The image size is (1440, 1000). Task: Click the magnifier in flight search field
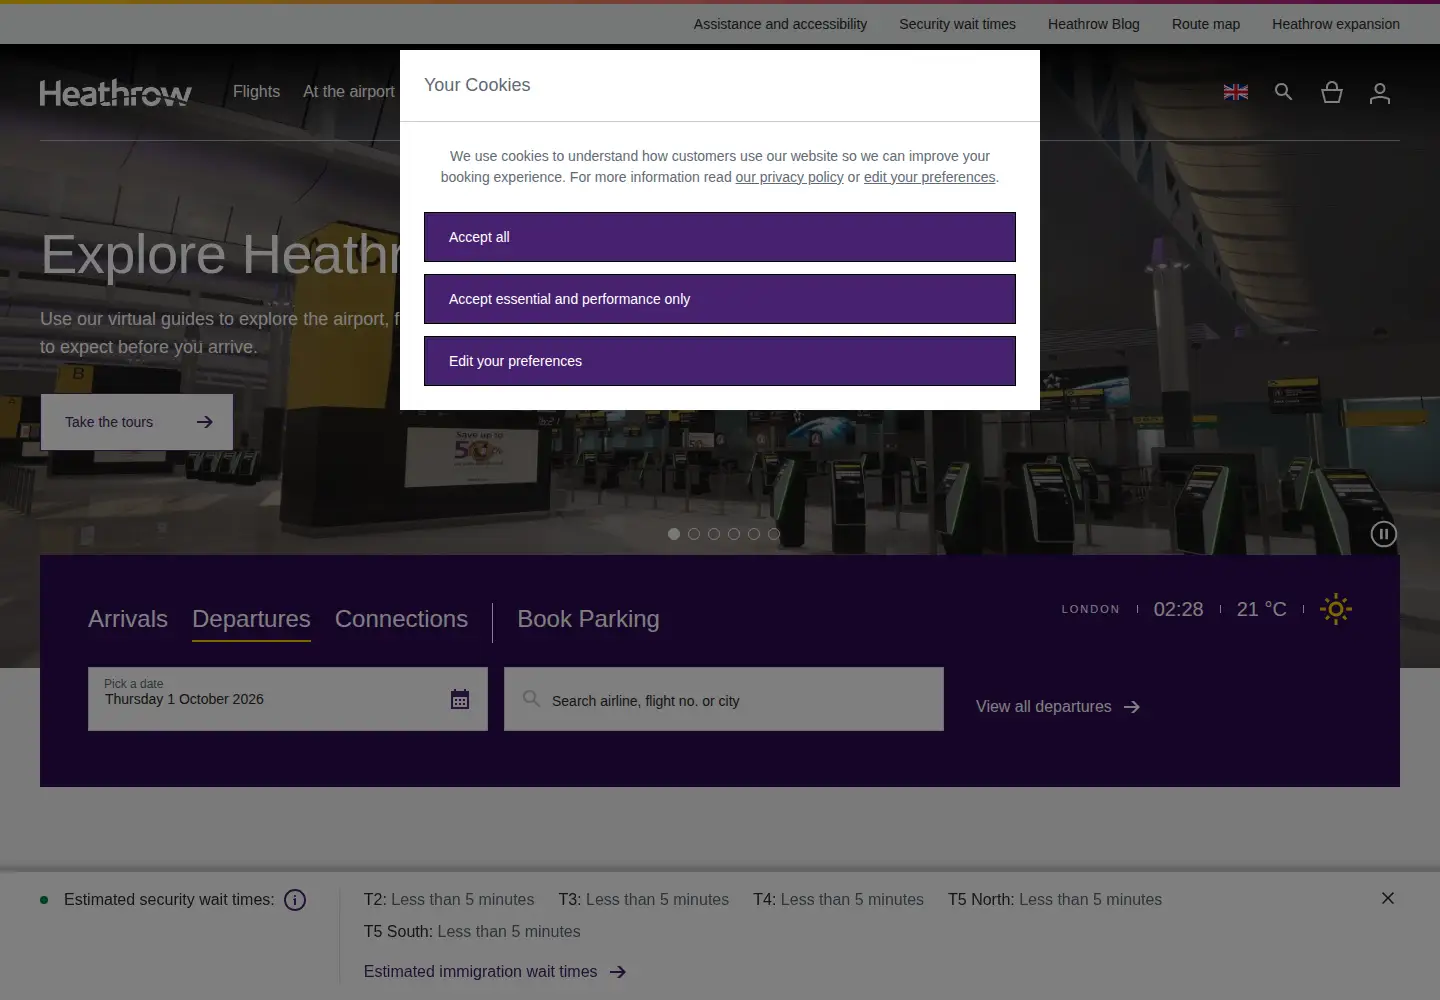[531, 698]
